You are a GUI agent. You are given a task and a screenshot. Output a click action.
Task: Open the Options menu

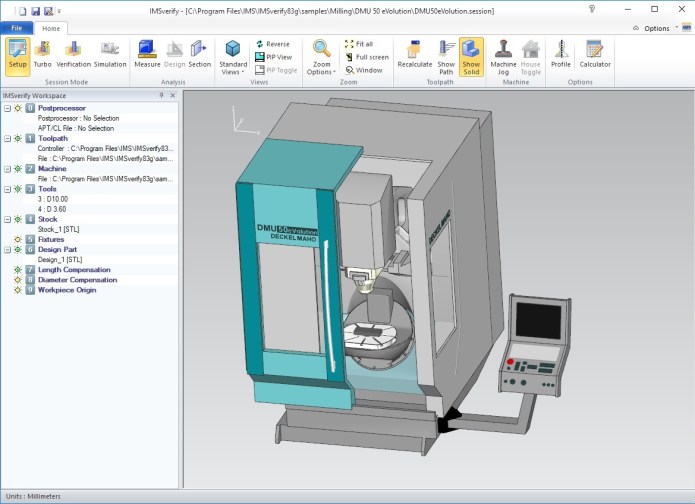click(656, 28)
